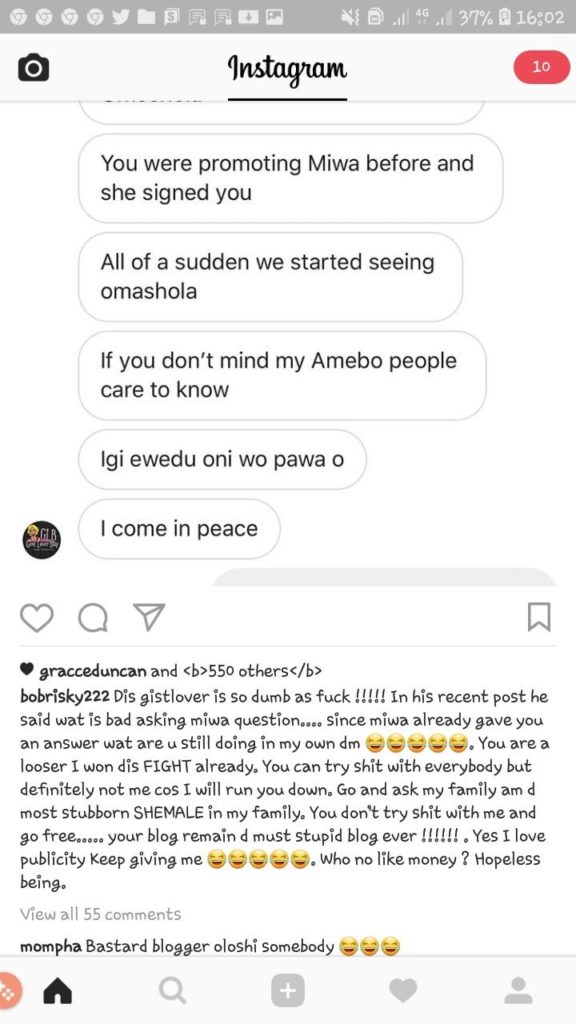Open the activity heart tab at the bottom
Screen dimensions: 576x1024
403,991
